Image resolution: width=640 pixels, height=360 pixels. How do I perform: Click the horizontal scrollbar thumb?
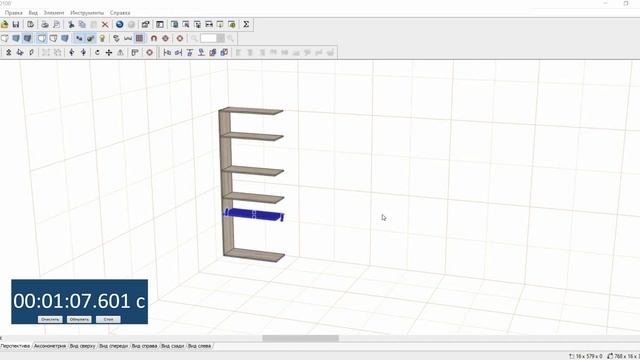click(300, 338)
